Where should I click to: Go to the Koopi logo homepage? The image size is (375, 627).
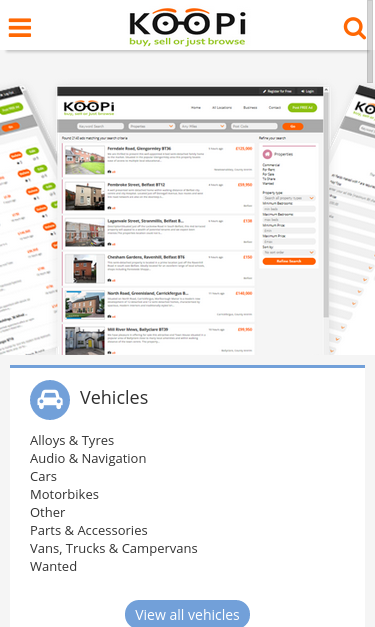(x=187, y=27)
